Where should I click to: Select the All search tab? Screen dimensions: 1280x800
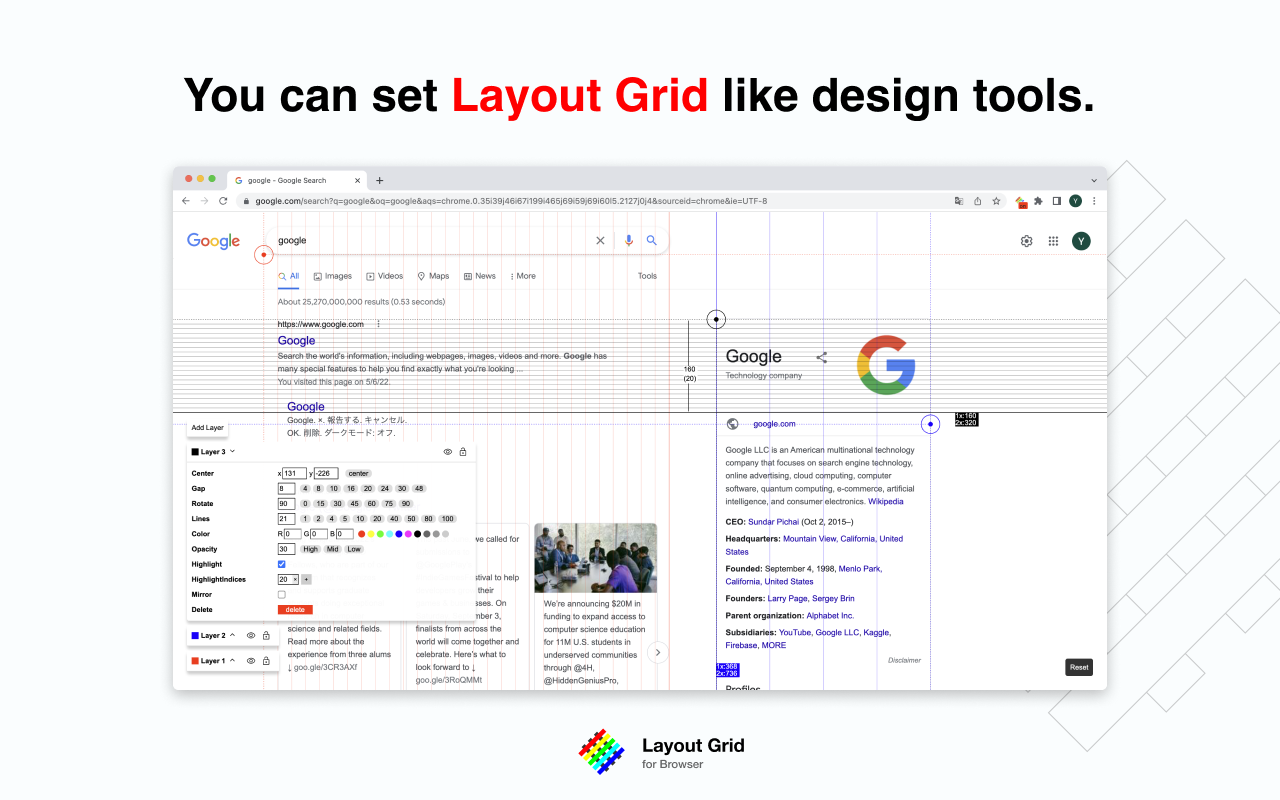pos(289,276)
